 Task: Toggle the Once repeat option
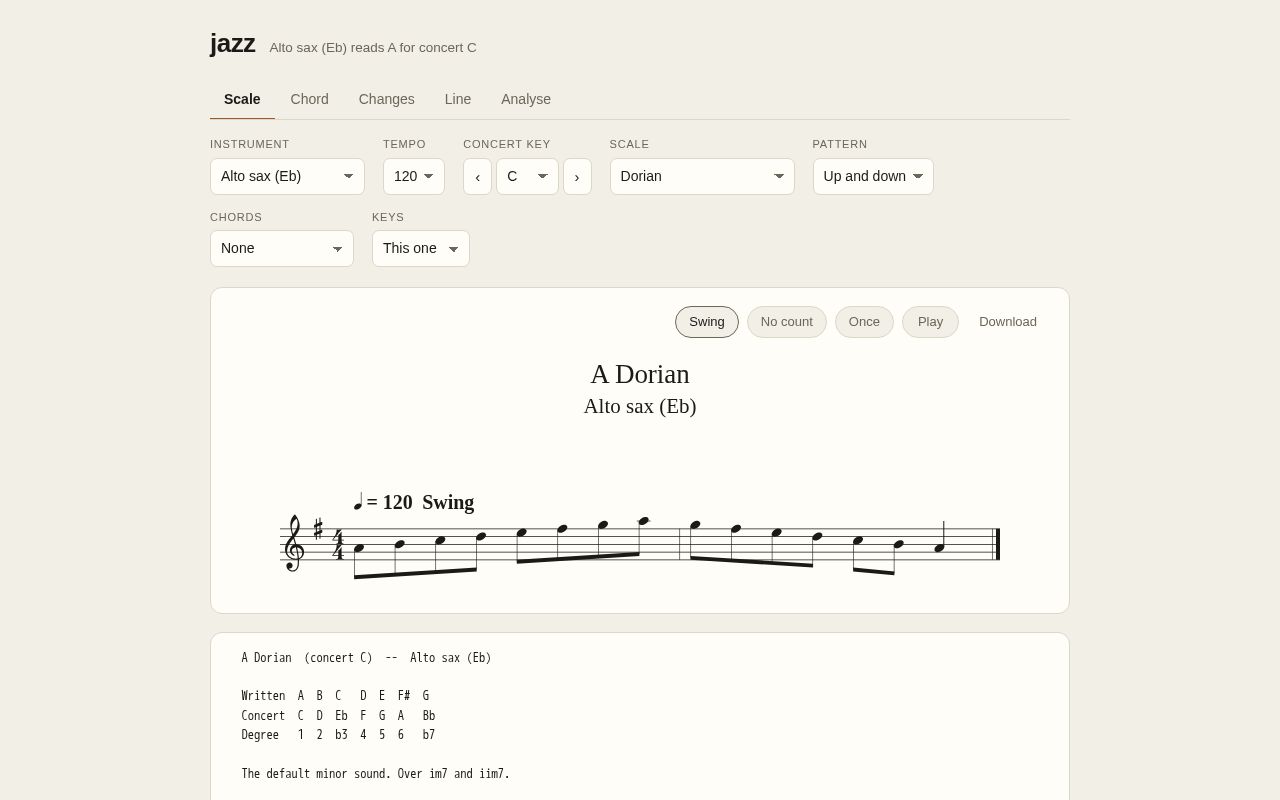point(864,322)
